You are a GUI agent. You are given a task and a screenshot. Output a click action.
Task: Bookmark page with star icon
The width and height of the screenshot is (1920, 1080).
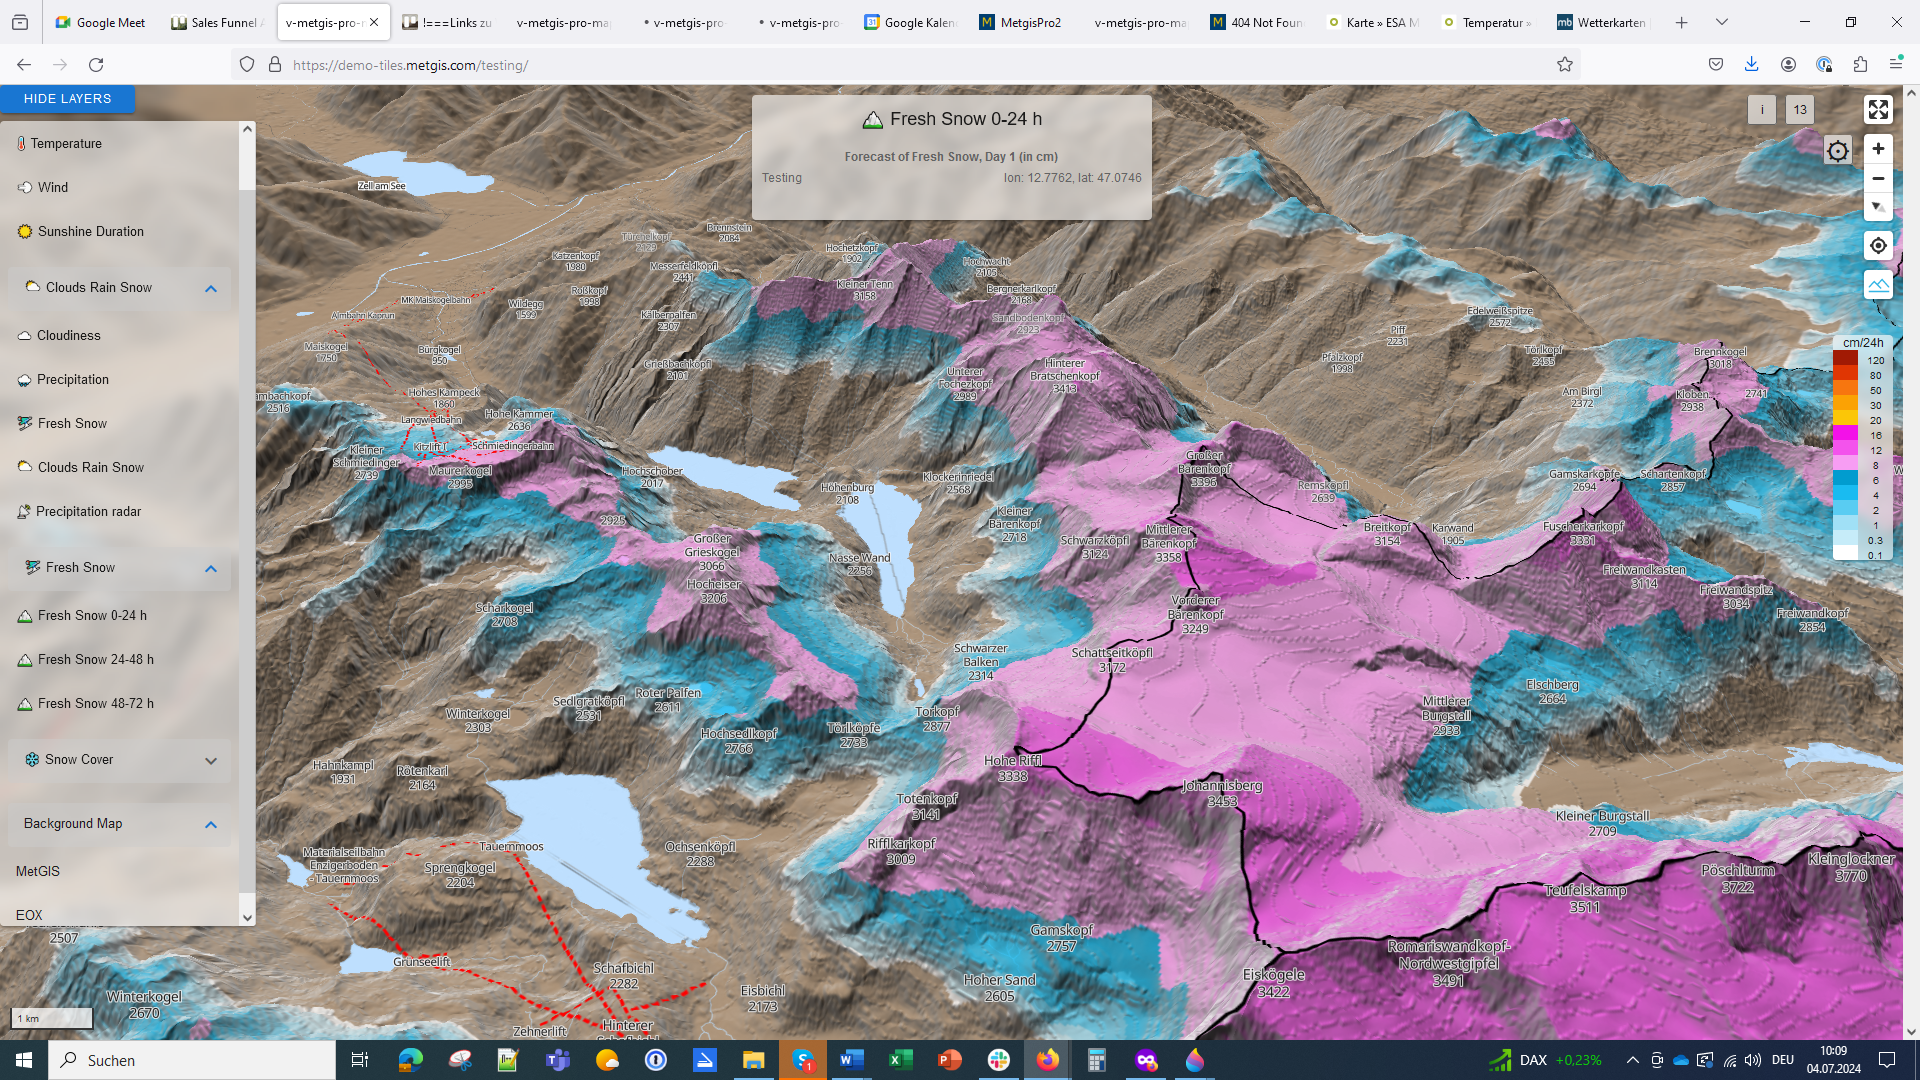[x=1564, y=65]
